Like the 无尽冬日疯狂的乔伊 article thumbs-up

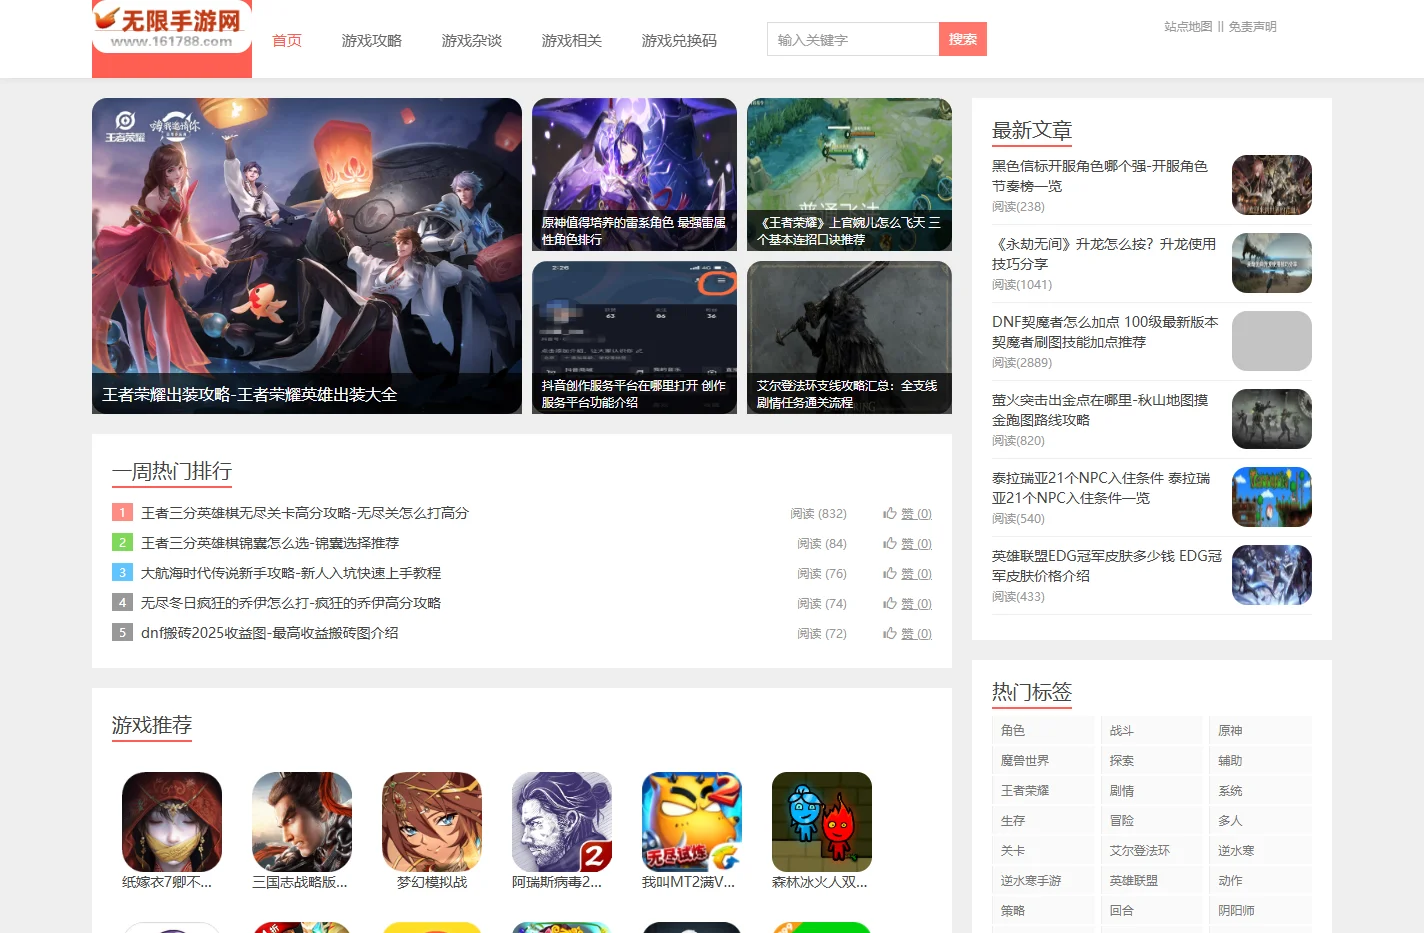pos(907,604)
